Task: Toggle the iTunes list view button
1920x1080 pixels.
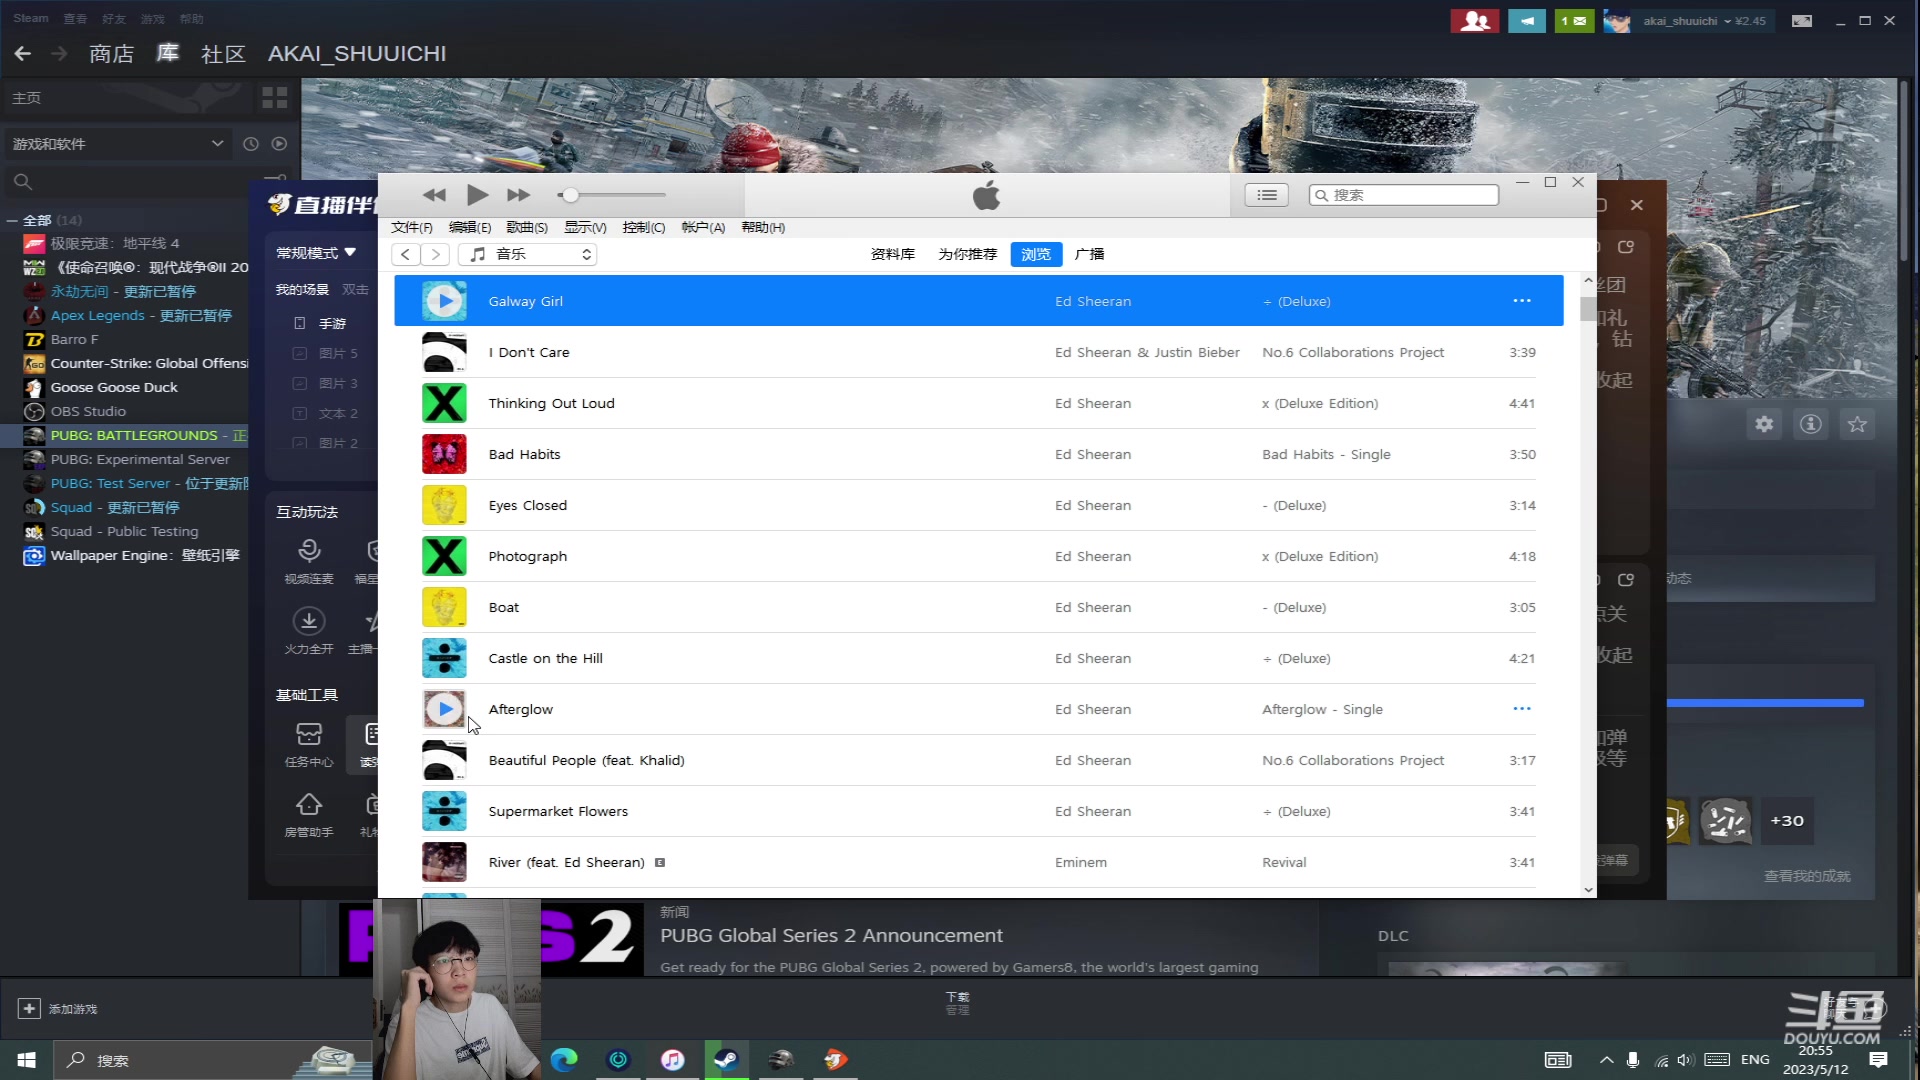Action: [1266, 195]
